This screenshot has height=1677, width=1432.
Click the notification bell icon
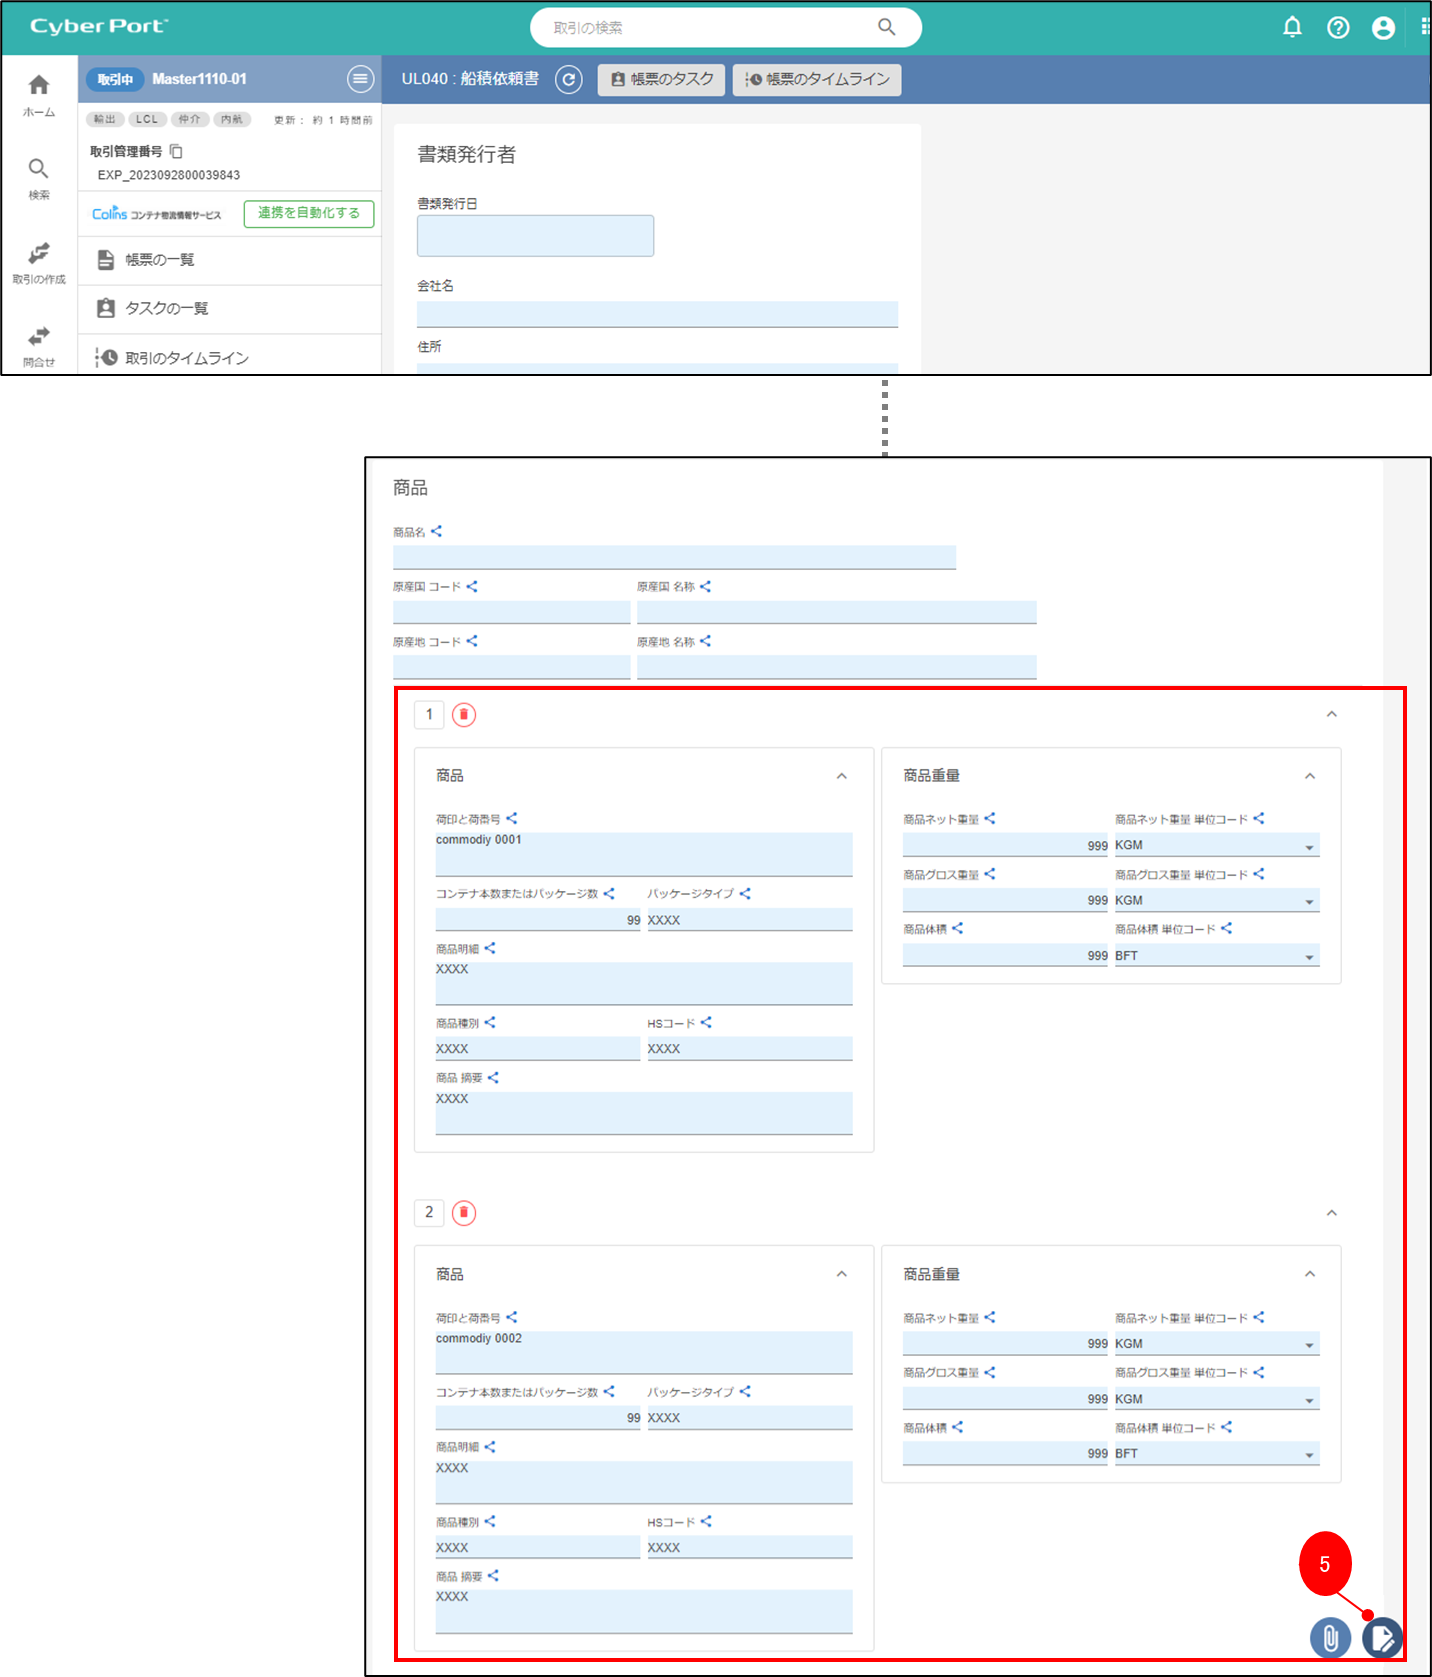[x=1292, y=27]
